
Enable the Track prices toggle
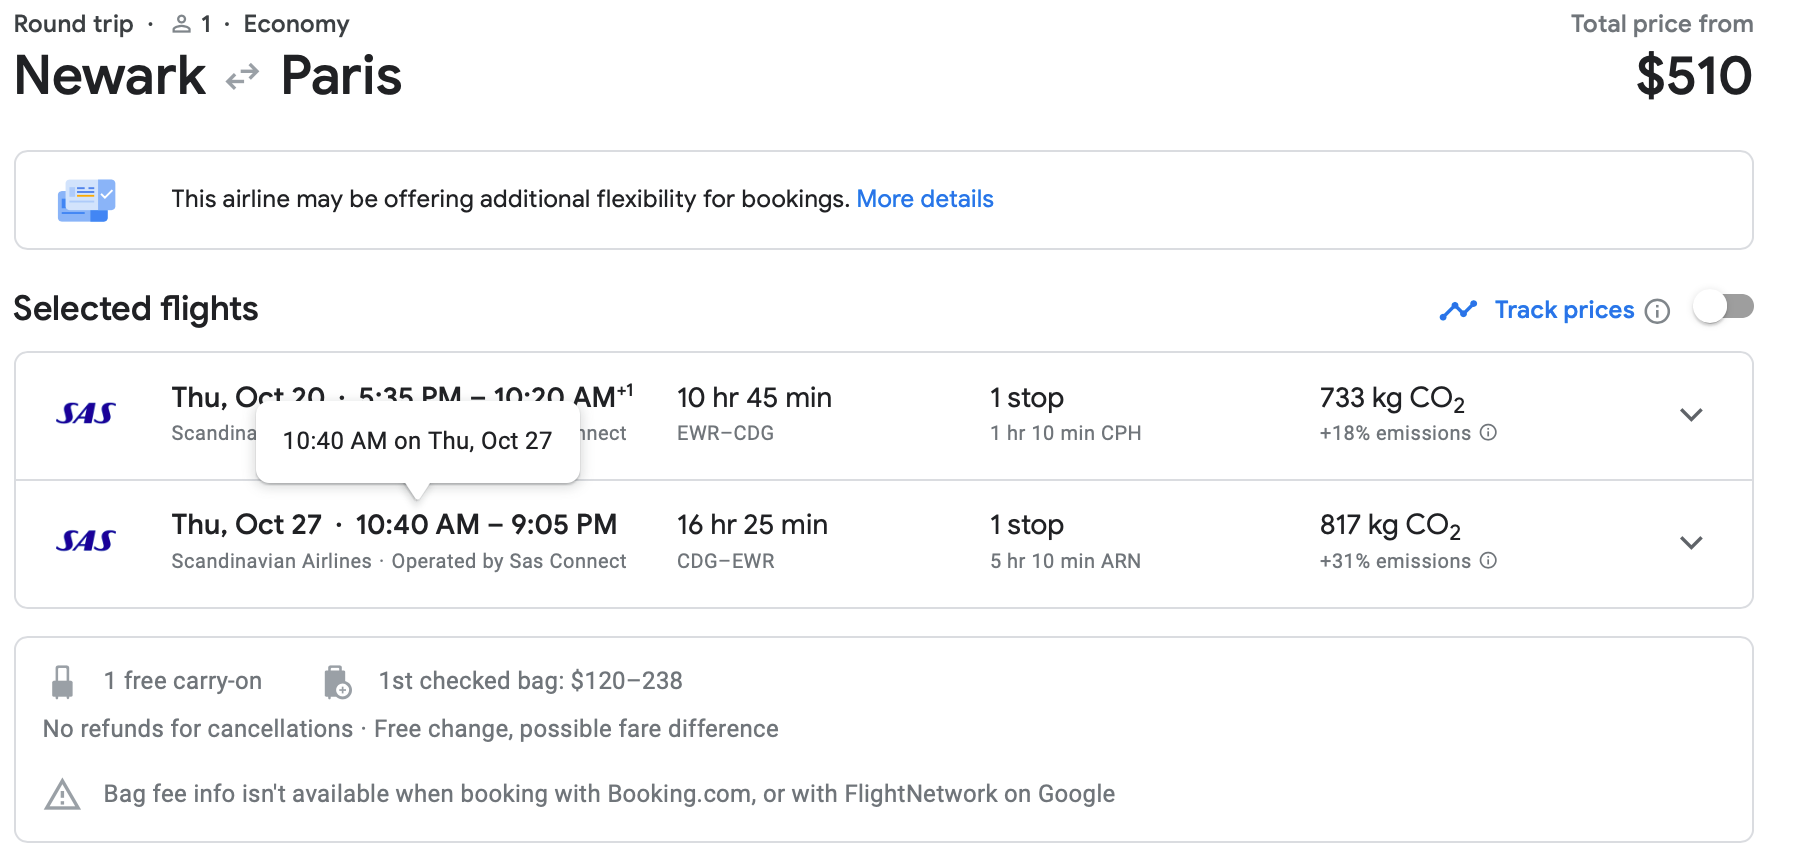[x=1723, y=307]
